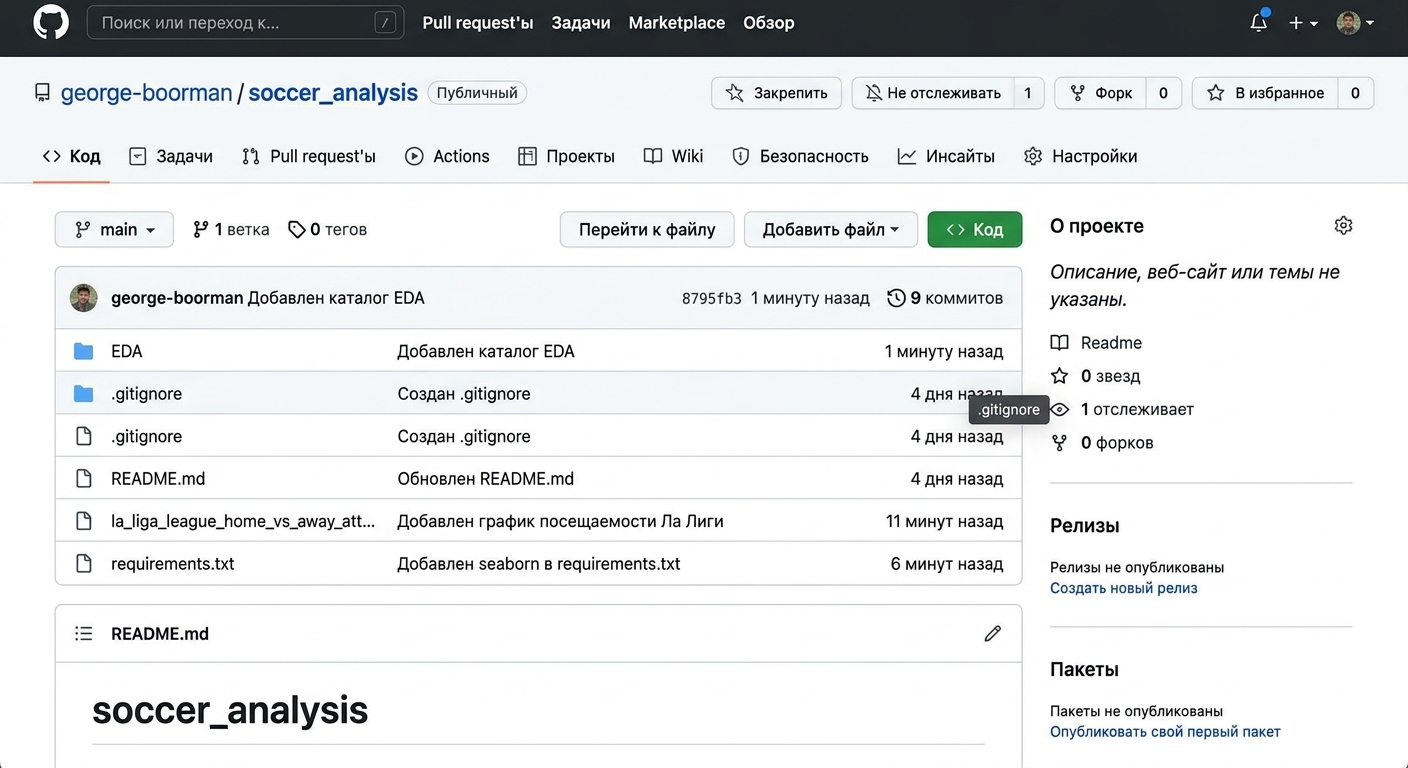Screen dimensions: 1408x768
Task: Open the 1 отслеживает watchers link
Action: 1122,409
